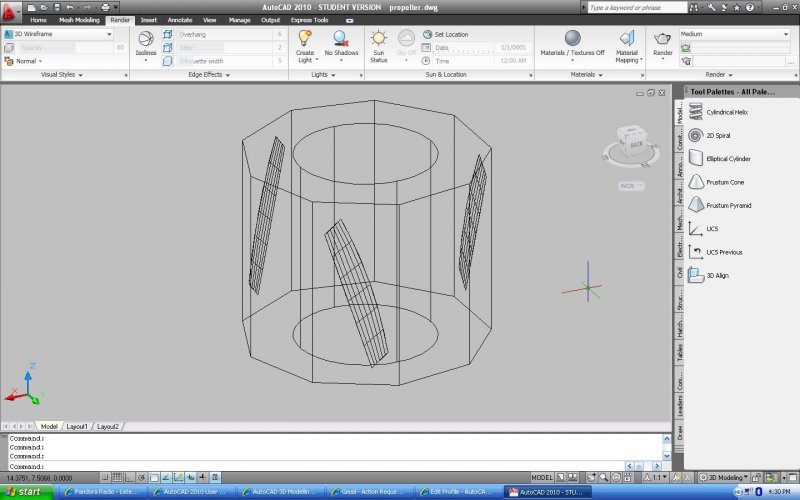Viewport: 800px width, 500px height.
Task: Expand the WCS coordinate system dropdown
Action: (x=631, y=185)
